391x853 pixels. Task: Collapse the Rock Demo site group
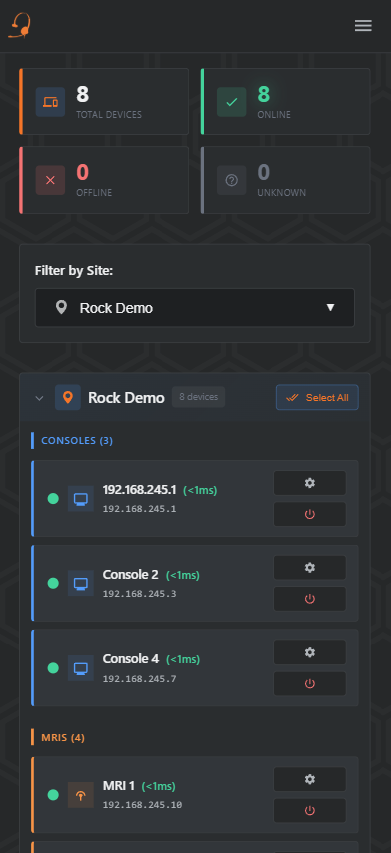click(x=39, y=398)
